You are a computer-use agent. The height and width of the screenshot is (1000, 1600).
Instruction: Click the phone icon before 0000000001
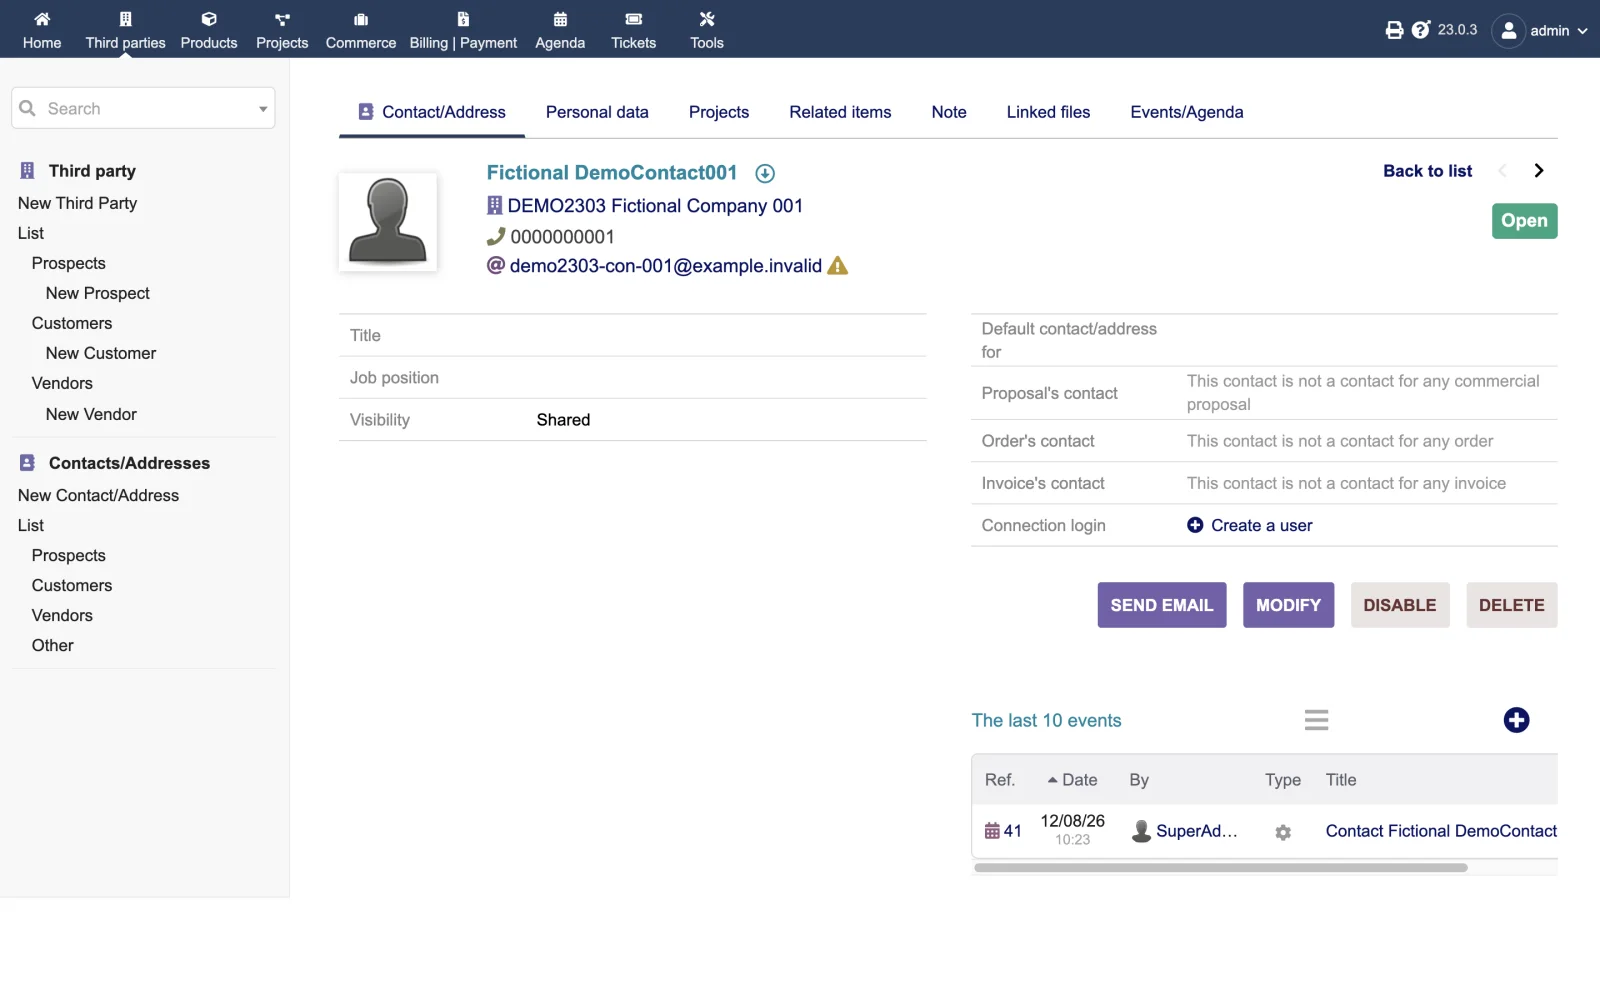(495, 236)
